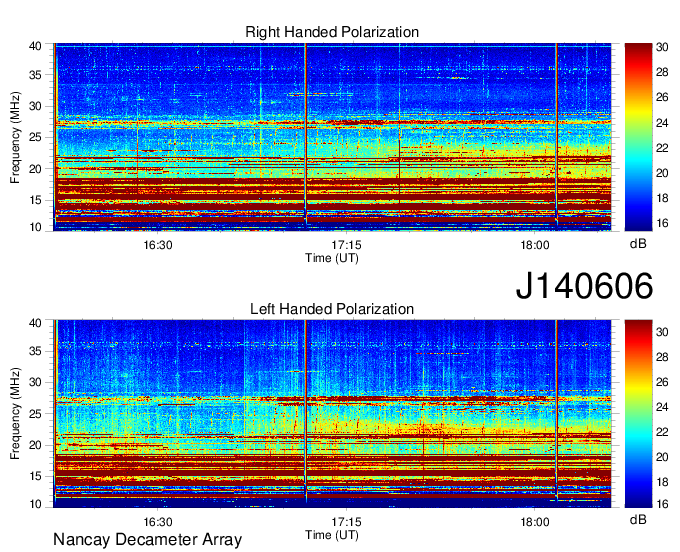
Task: Click the 30 dB tick on Left Handed colorbar
Action: [x=662, y=332]
